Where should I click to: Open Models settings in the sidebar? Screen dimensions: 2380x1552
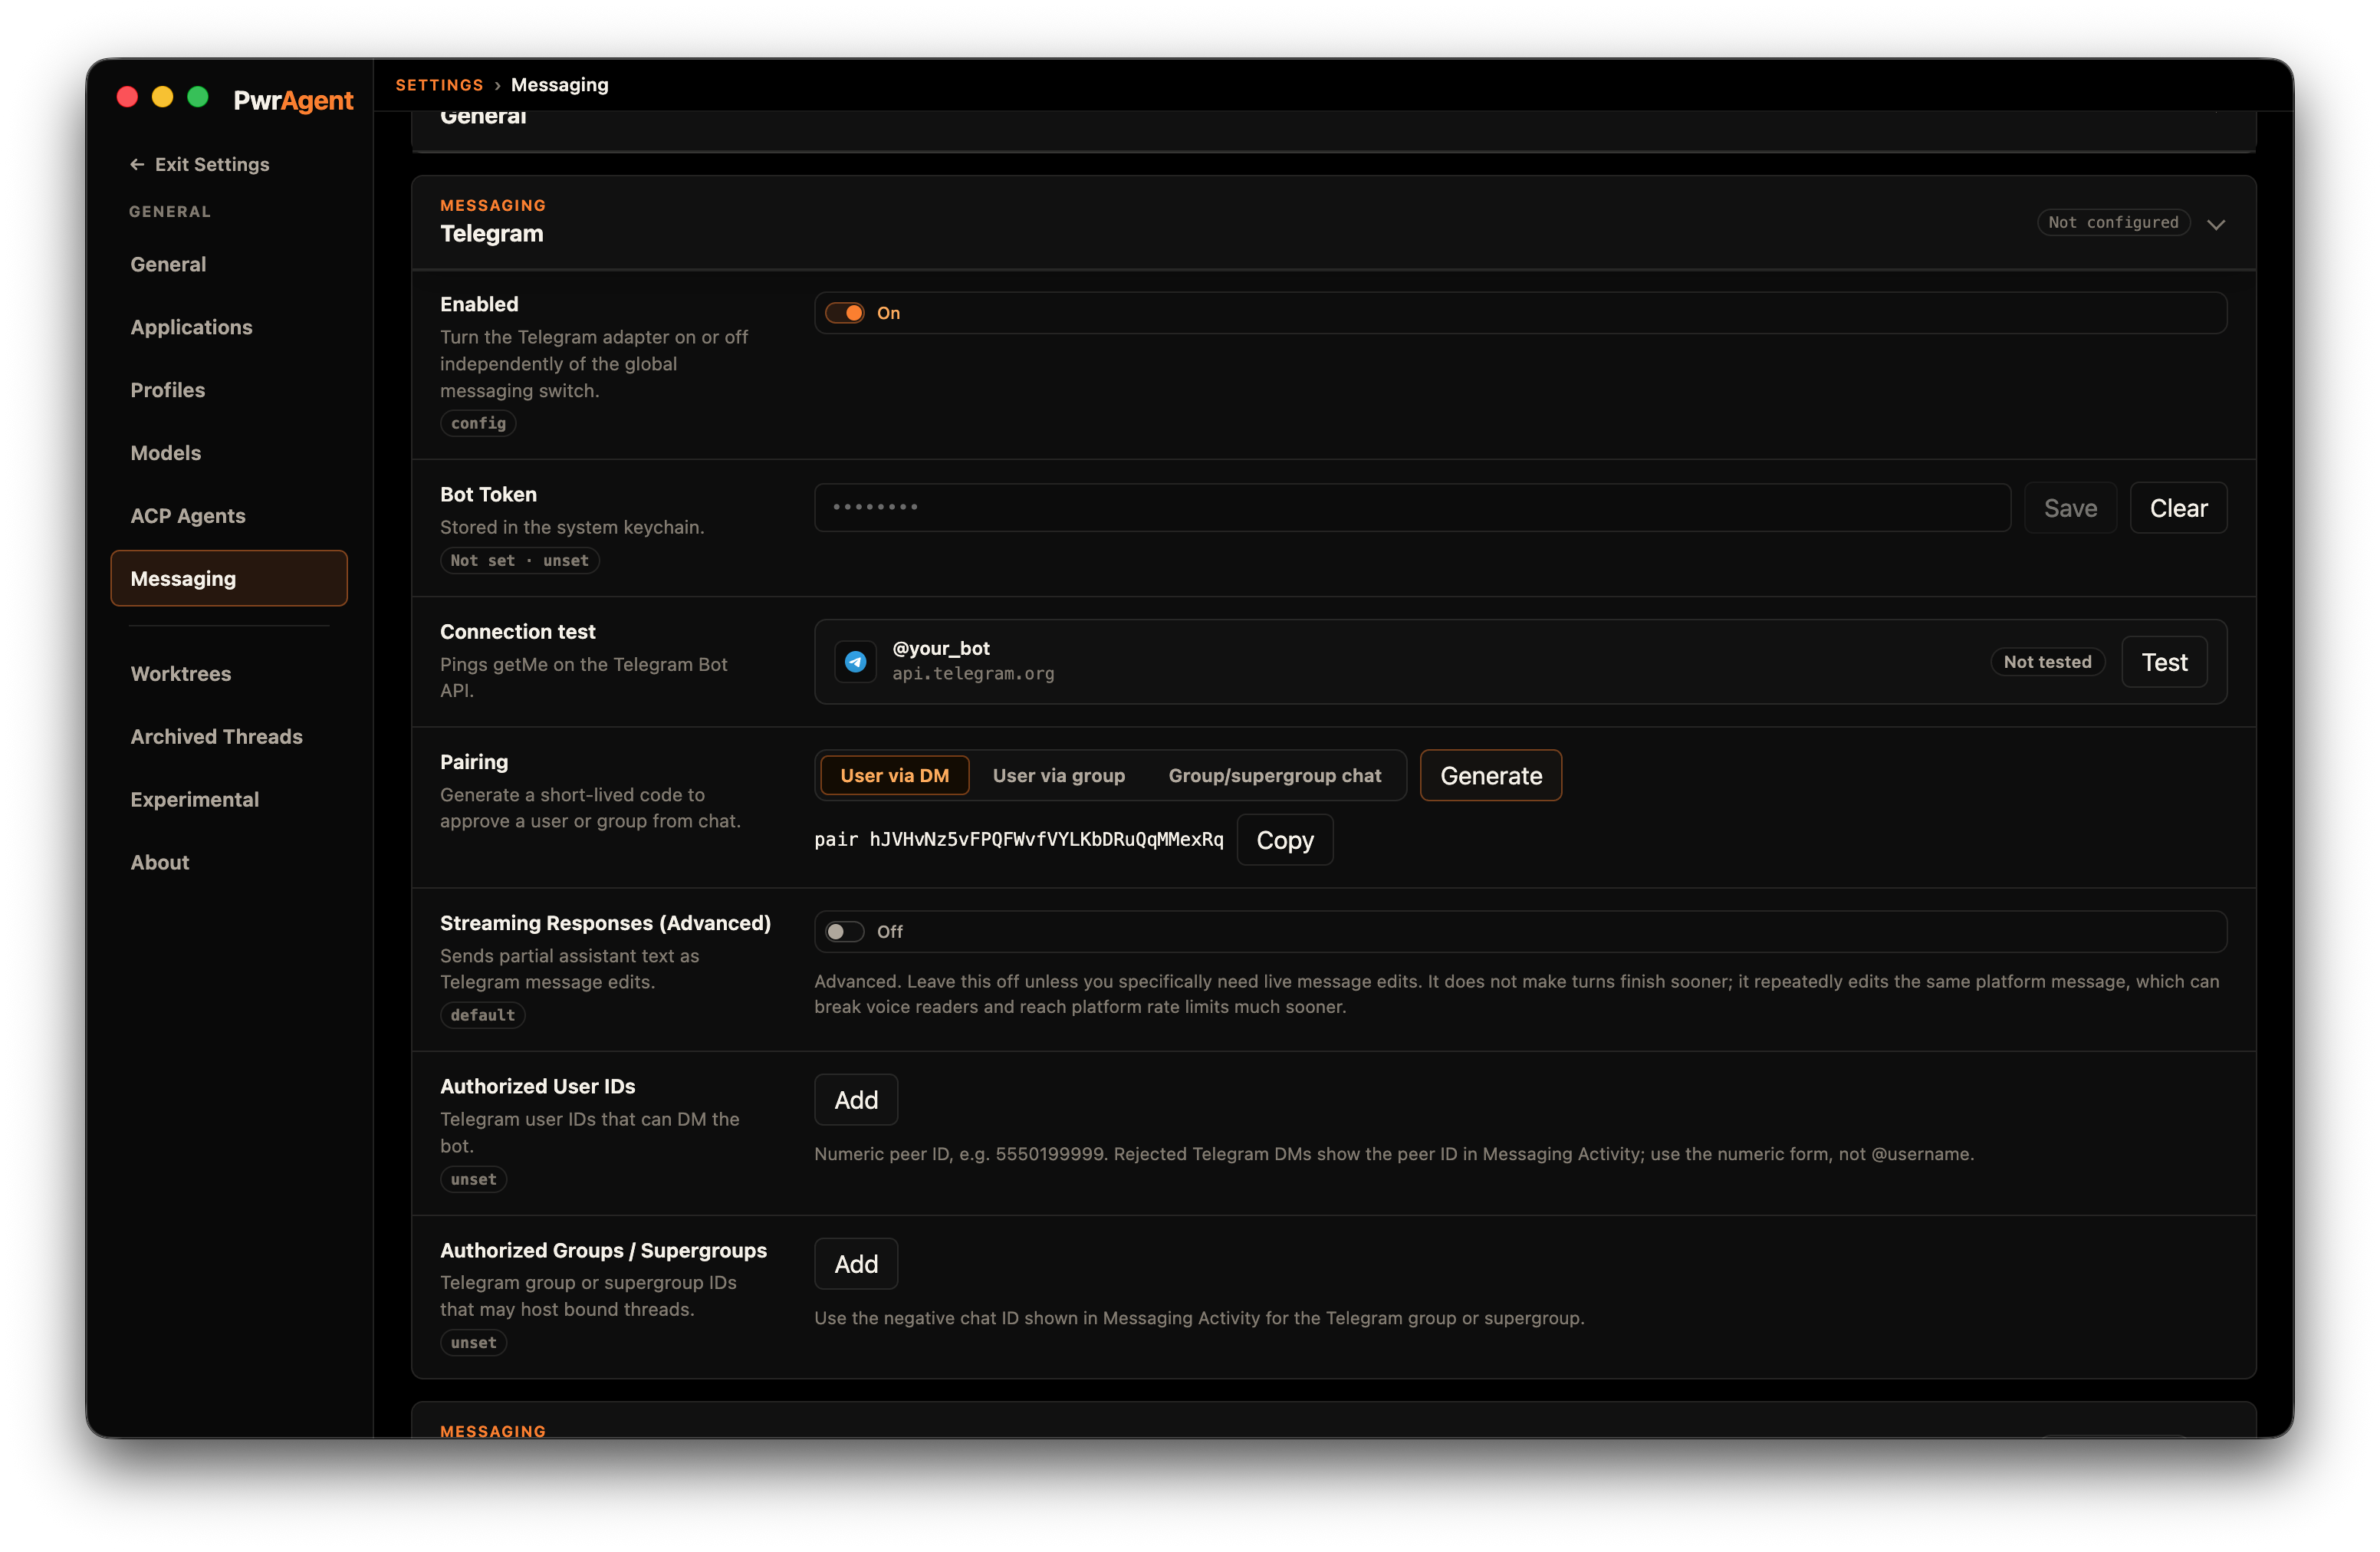pyautogui.click(x=229, y=453)
